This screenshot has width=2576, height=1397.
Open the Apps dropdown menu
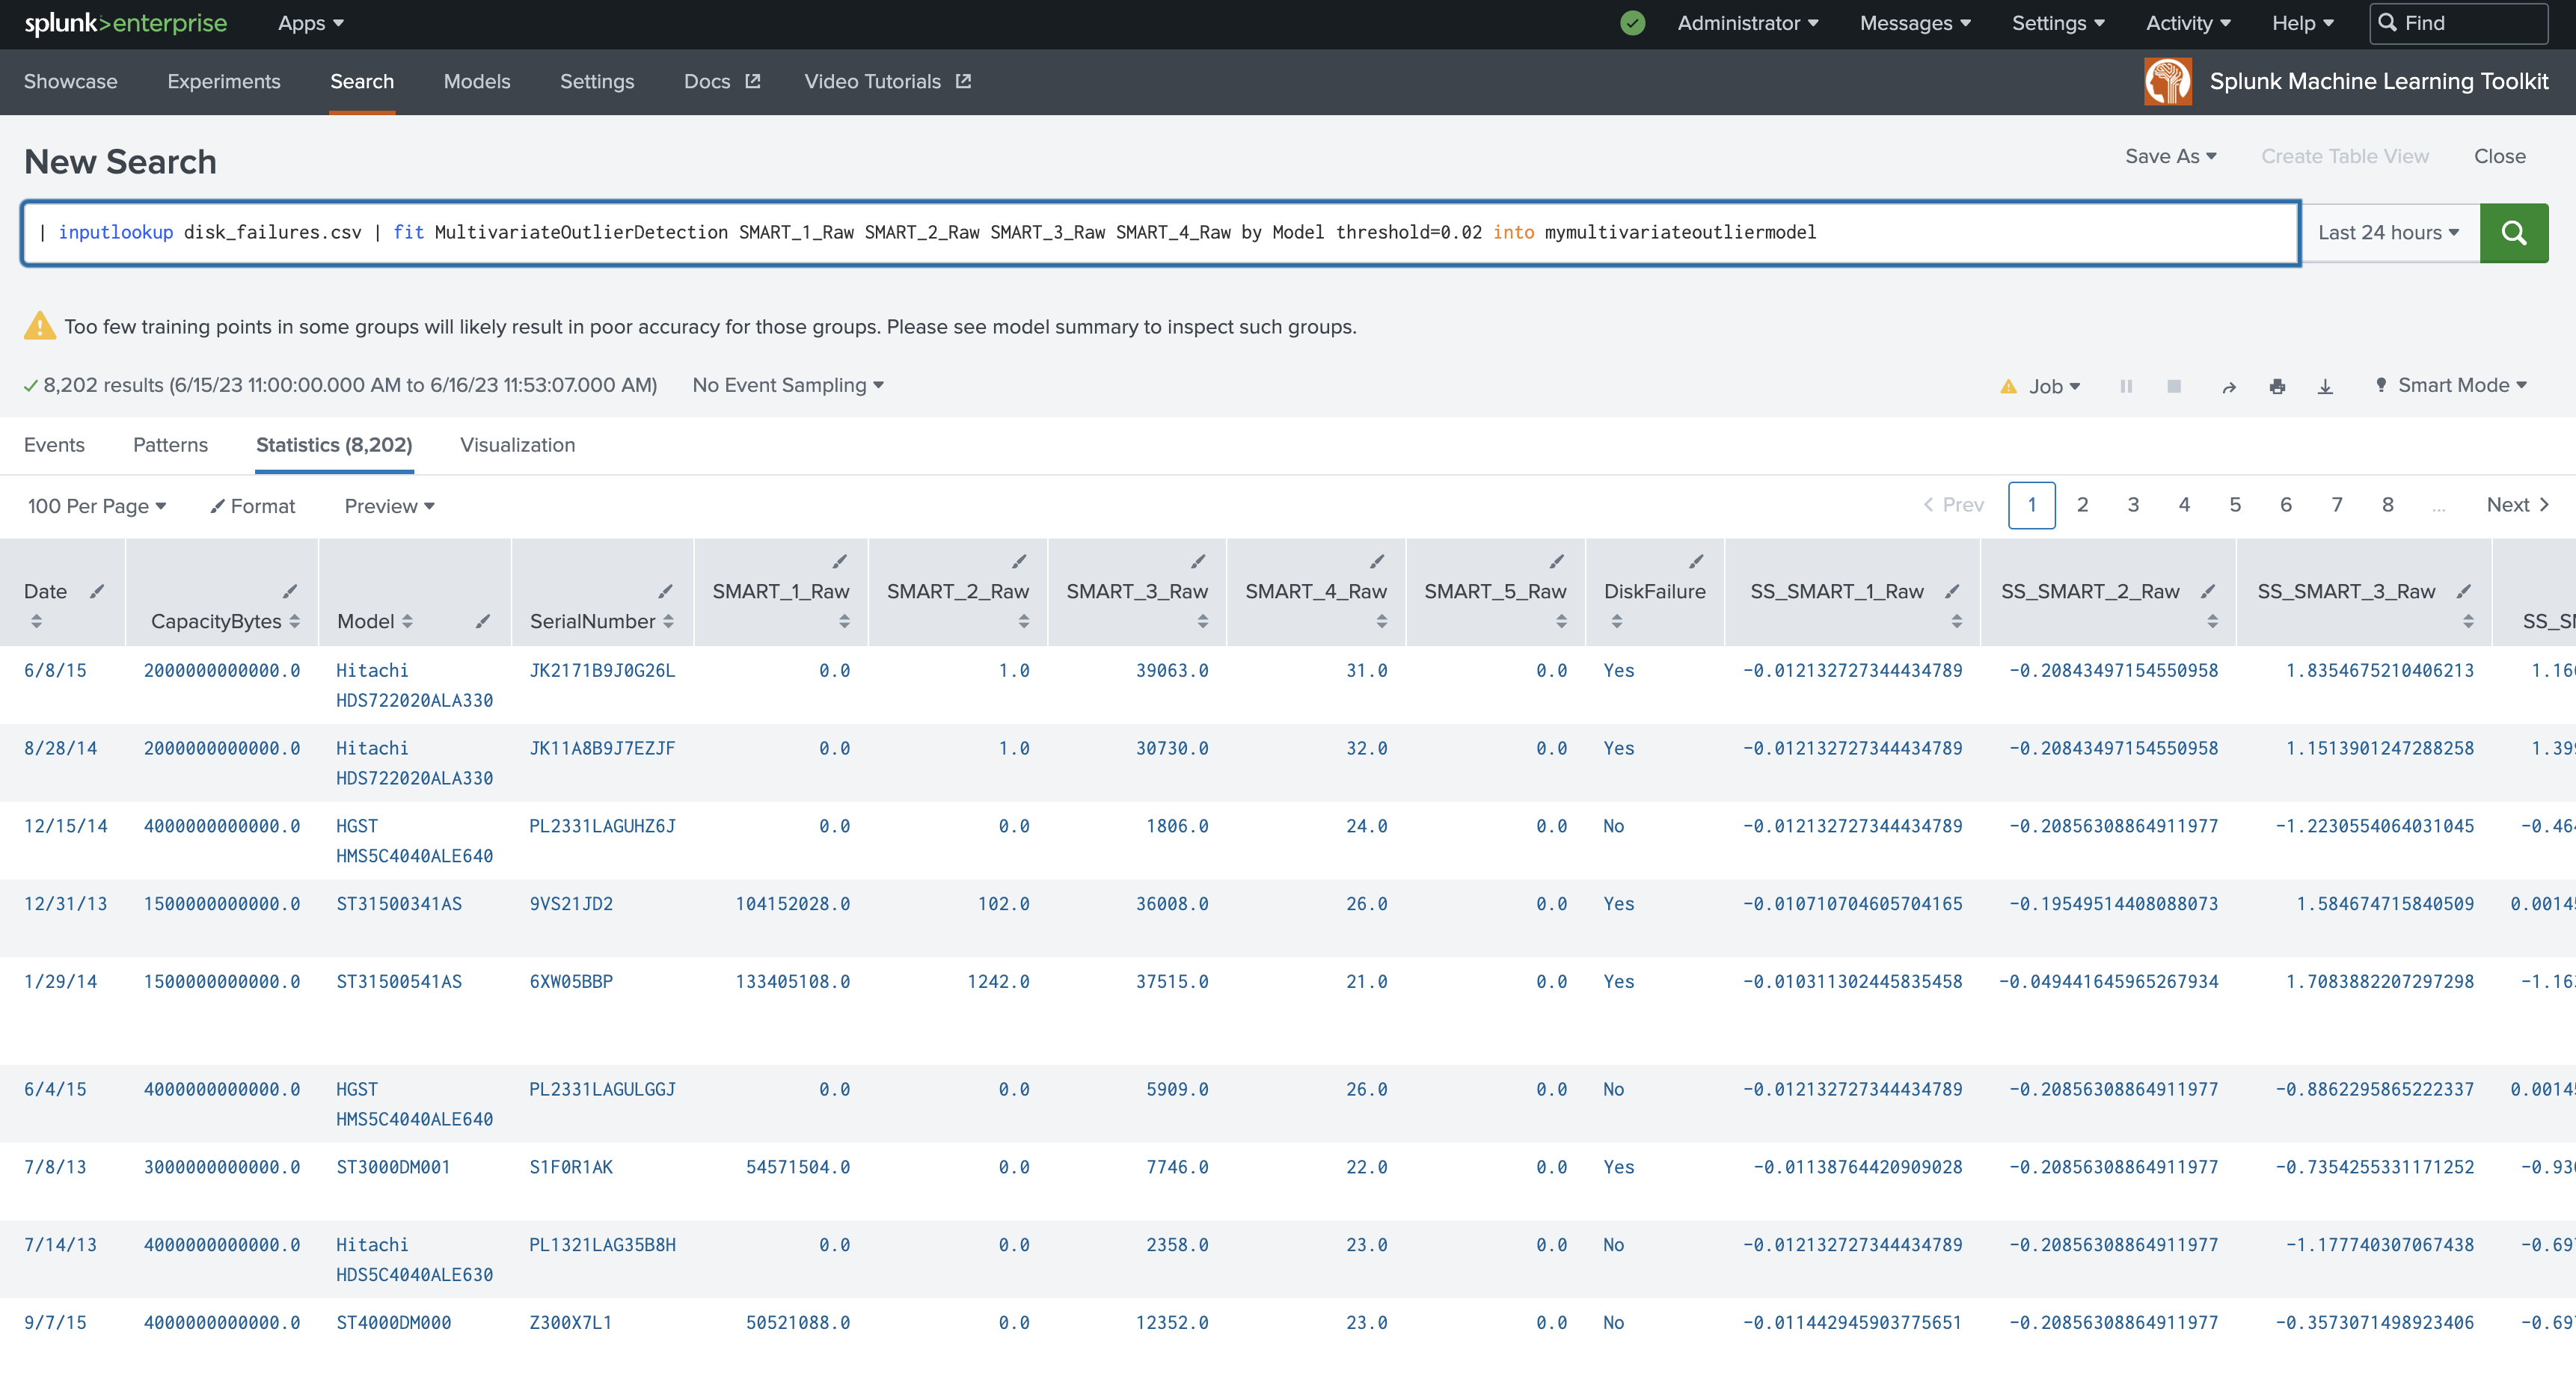tap(311, 23)
